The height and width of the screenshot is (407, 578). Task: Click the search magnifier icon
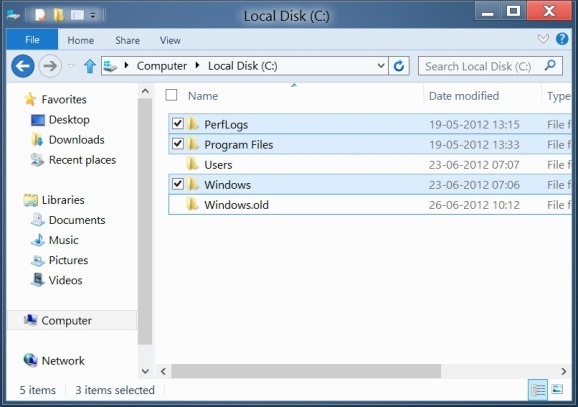(x=550, y=66)
